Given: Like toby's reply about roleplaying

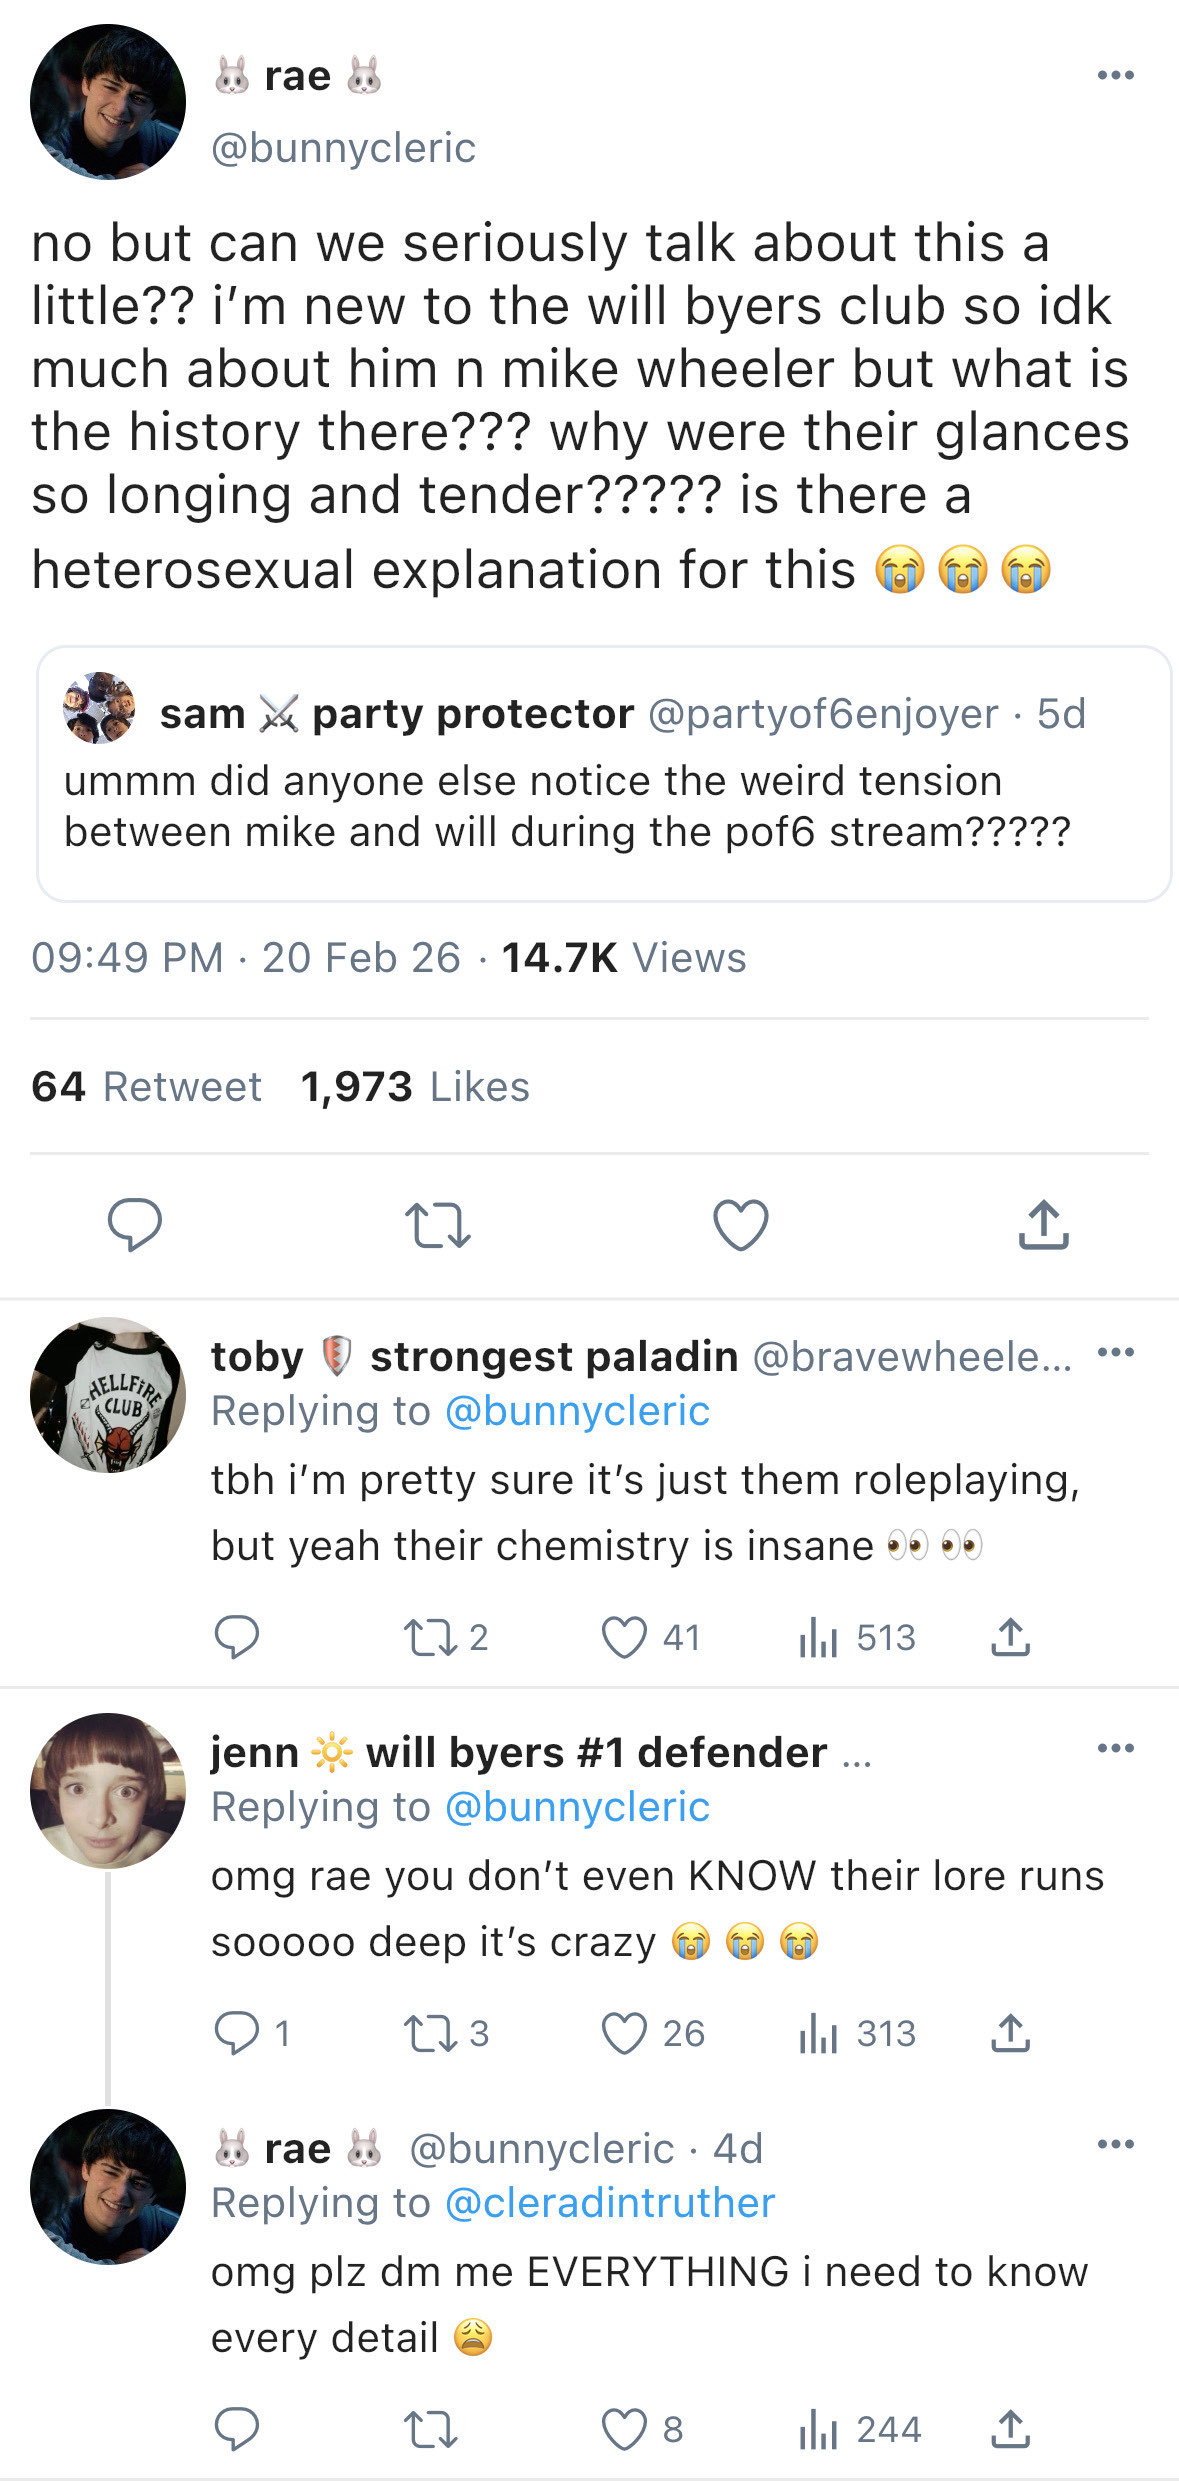Looking at the screenshot, I should [x=624, y=1638].
